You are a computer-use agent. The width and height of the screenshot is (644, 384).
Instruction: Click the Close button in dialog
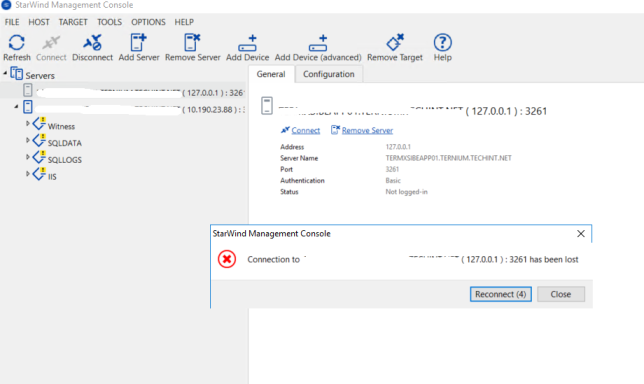point(561,294)
